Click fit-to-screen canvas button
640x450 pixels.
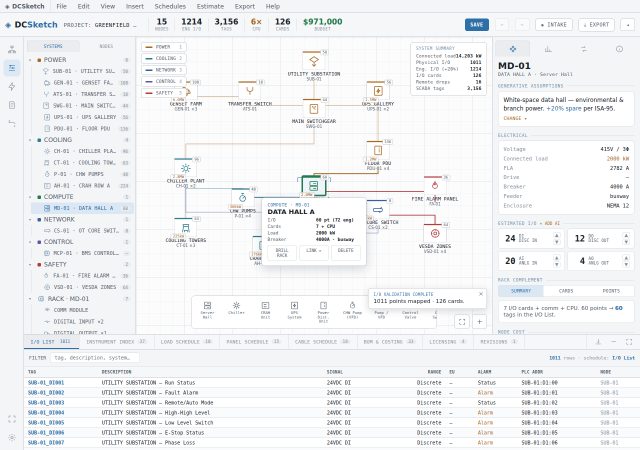pos(462,322)
